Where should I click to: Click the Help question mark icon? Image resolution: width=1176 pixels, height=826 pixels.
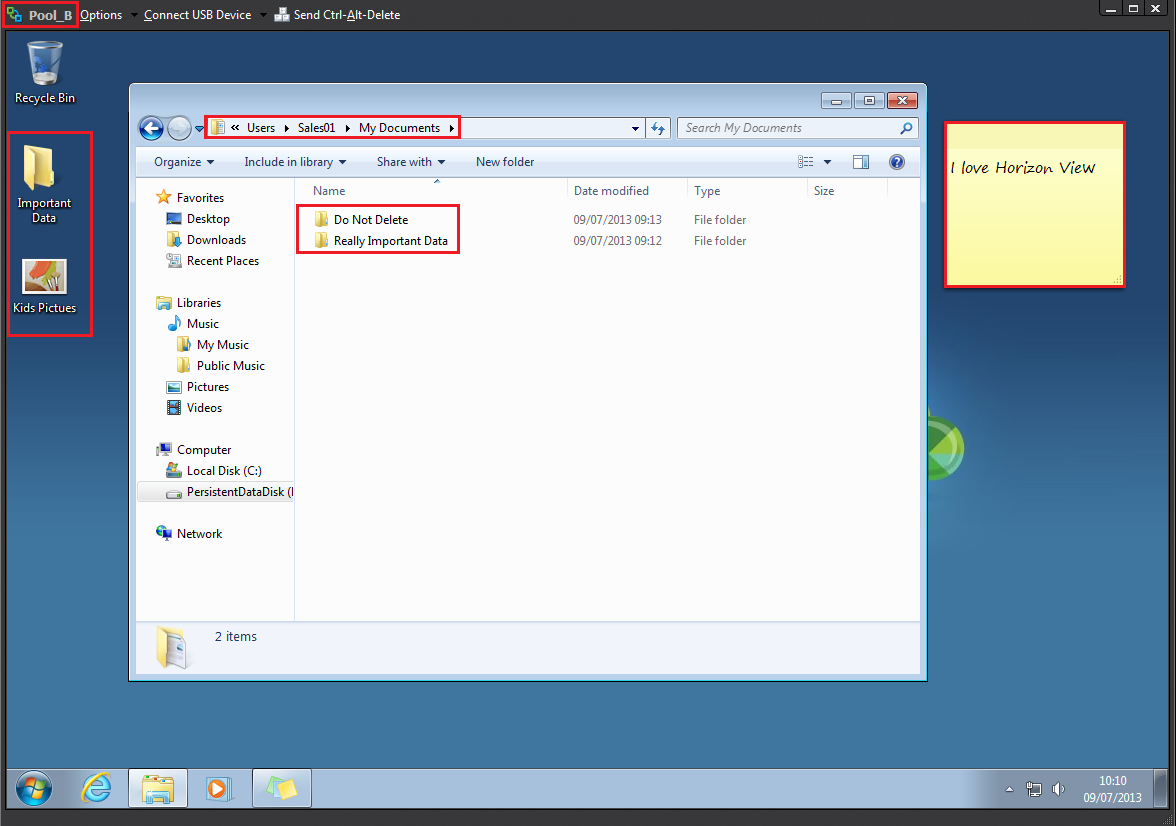896,162
